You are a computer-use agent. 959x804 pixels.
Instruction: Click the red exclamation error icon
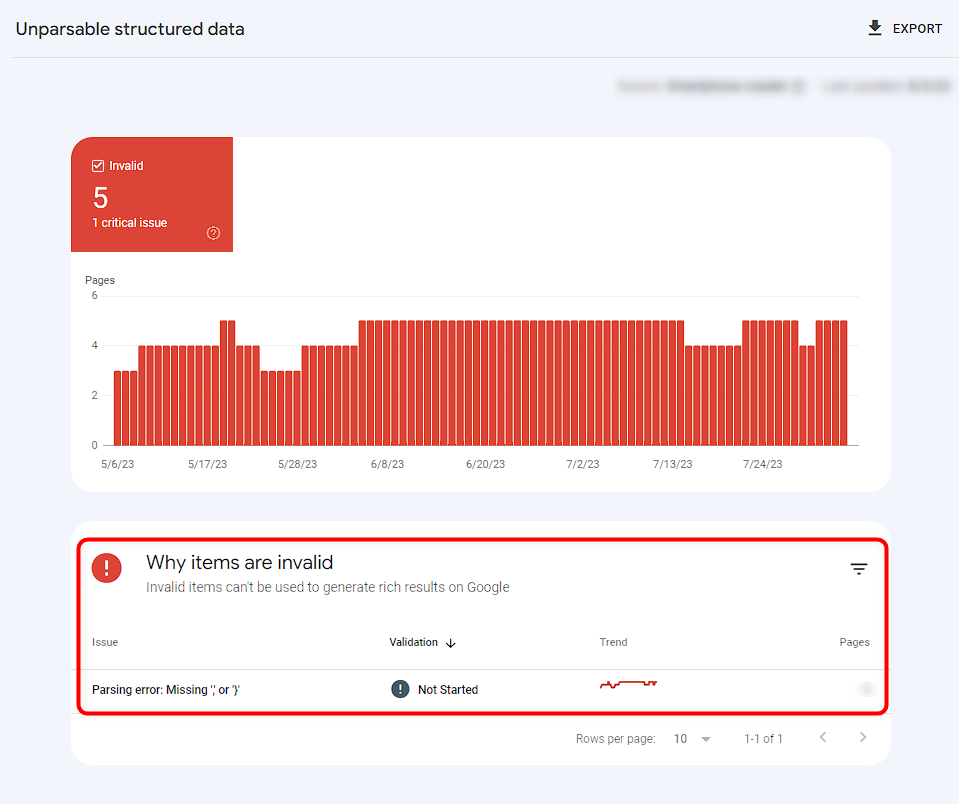106,568
